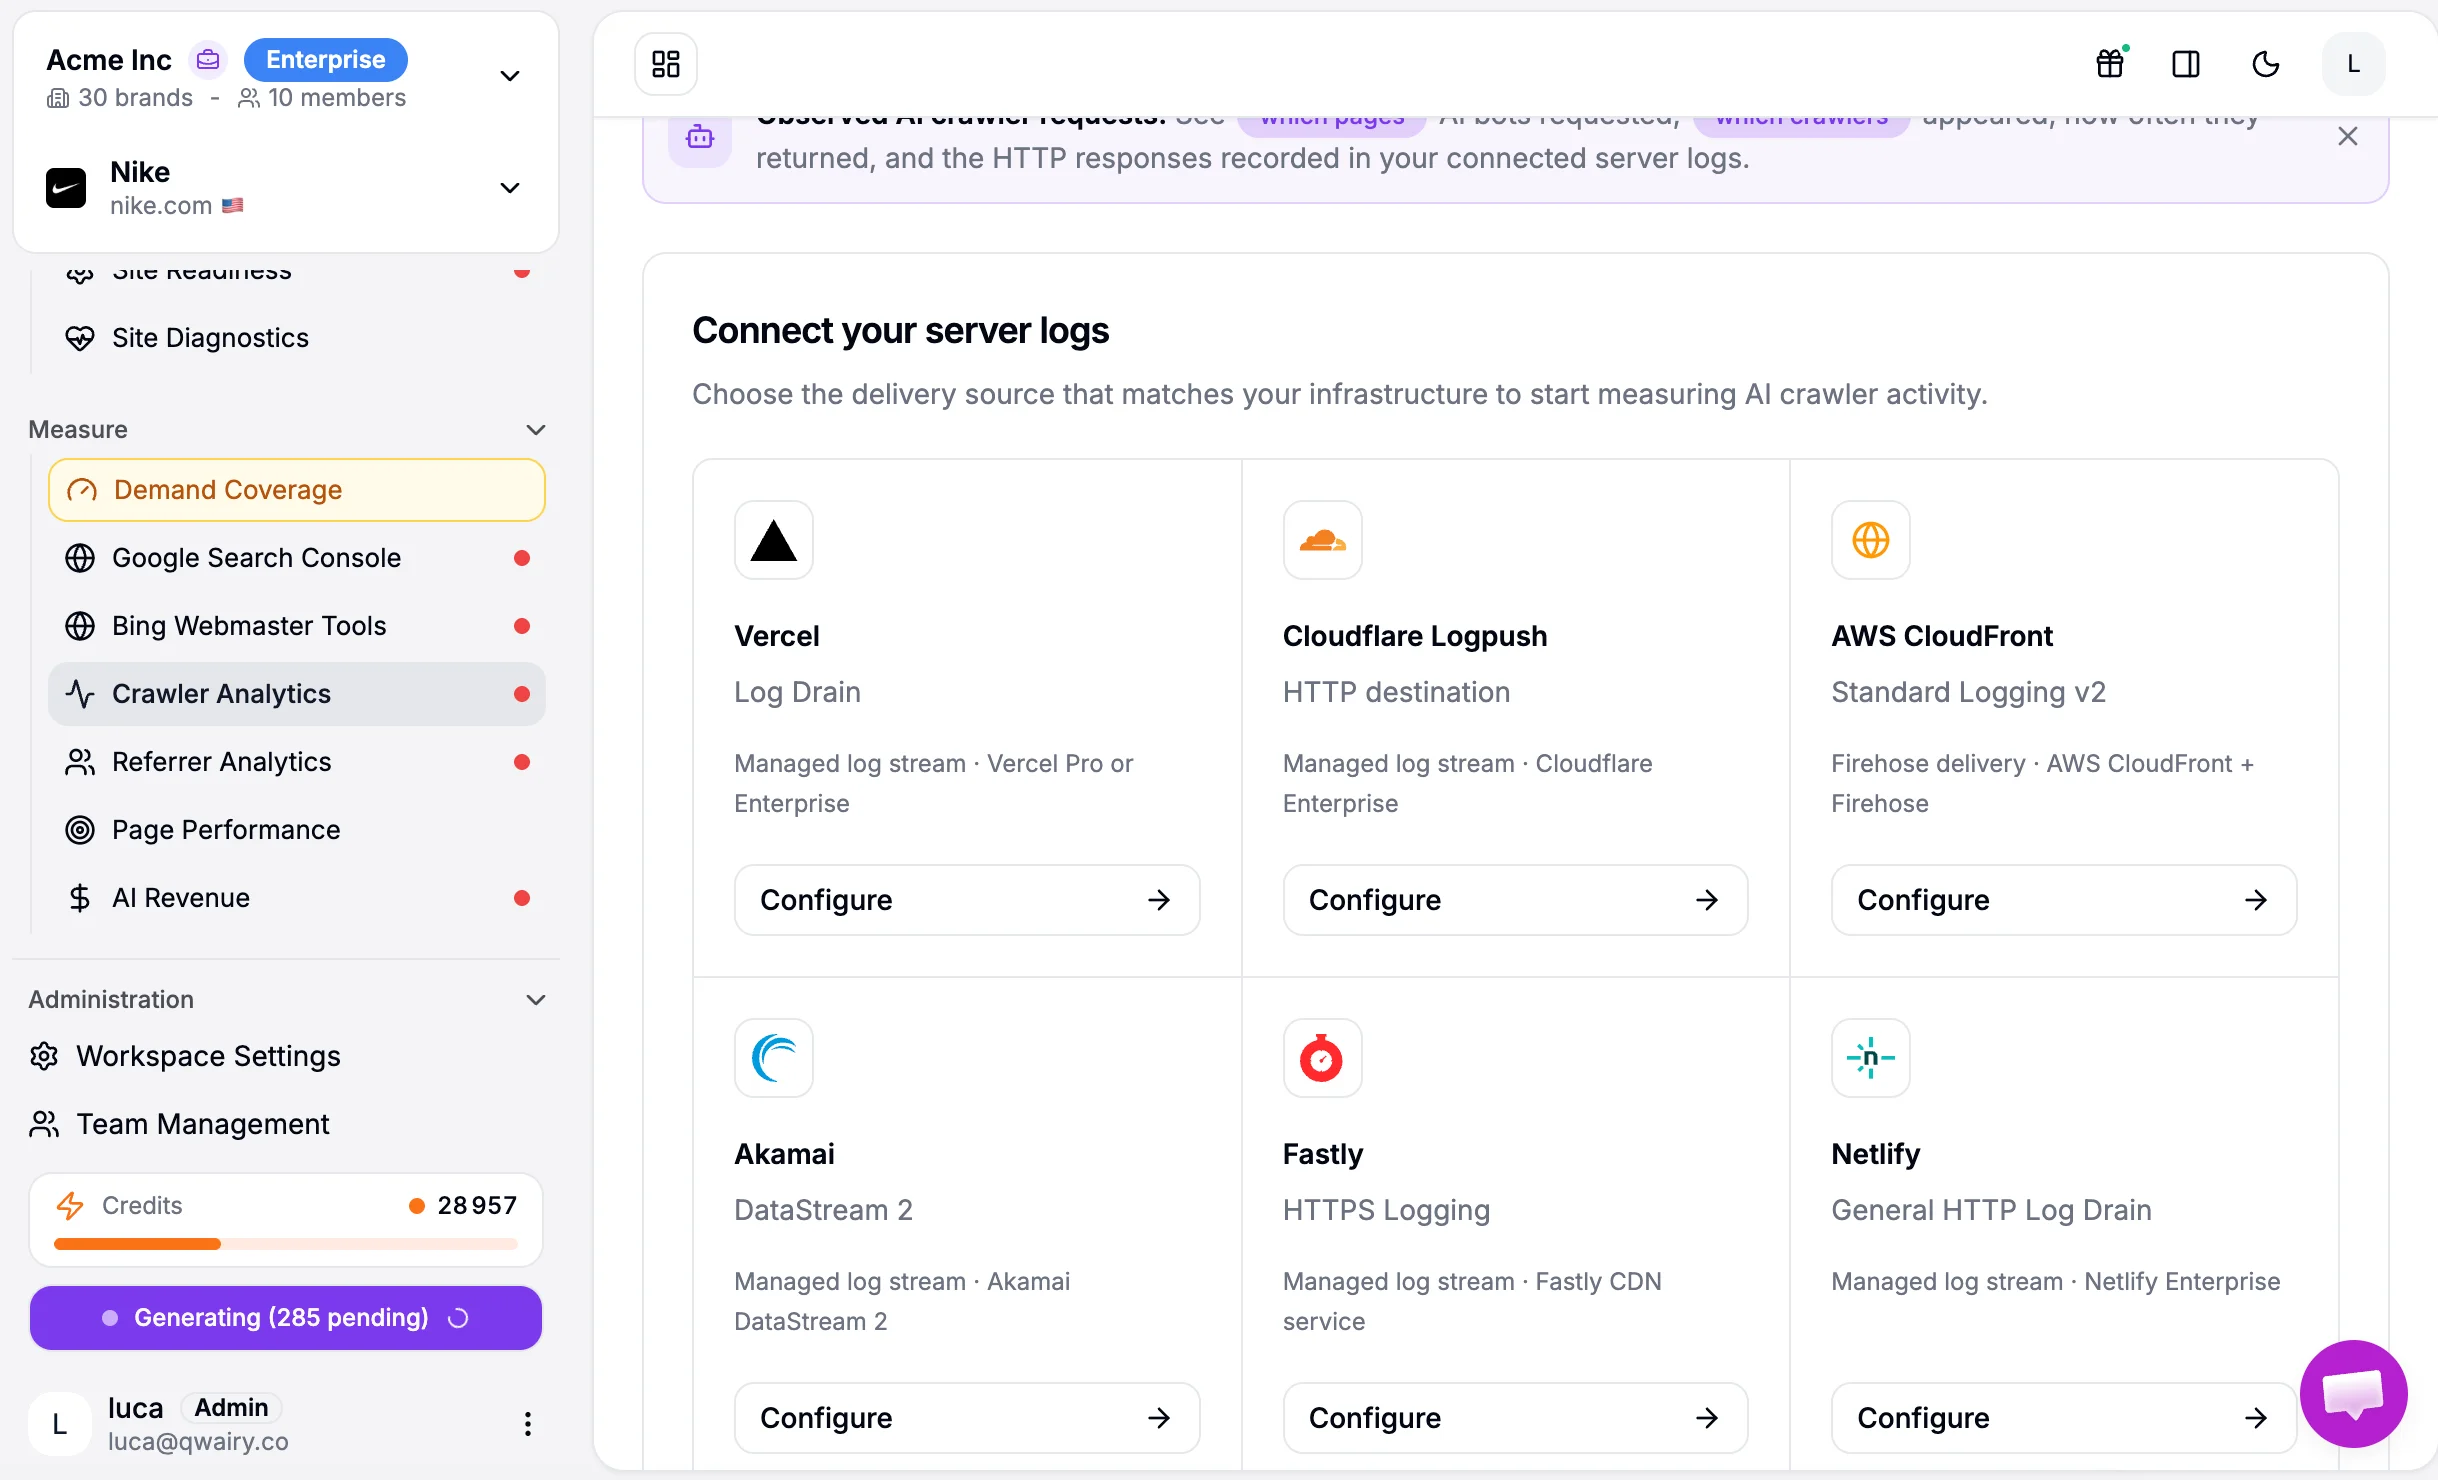Collapse the Administration section
Viewport: 2438px width, 1480px height.
click(x=536, y=1000)
